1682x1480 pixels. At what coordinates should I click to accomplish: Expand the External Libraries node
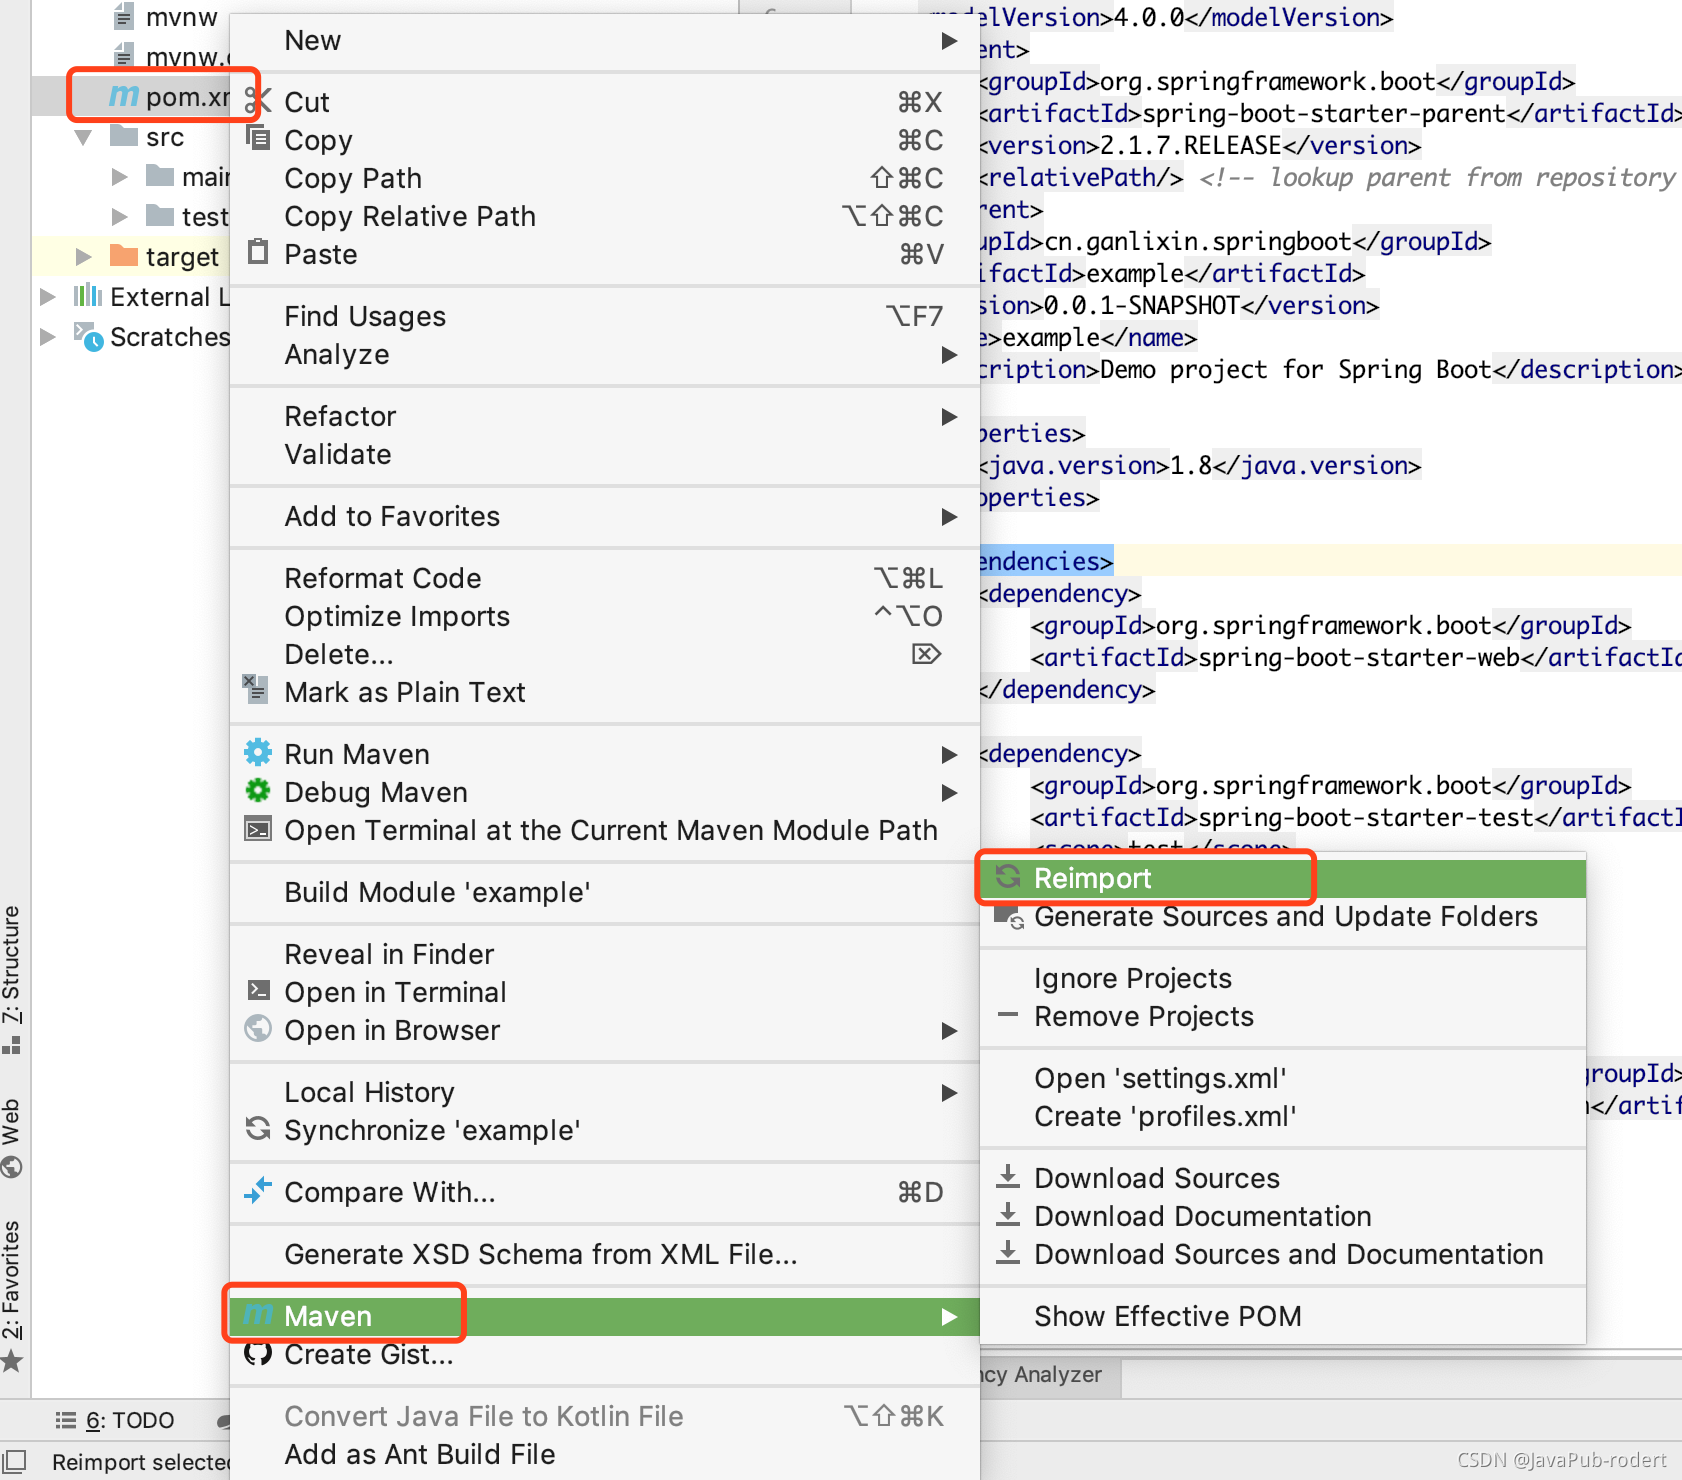[47, 296]
